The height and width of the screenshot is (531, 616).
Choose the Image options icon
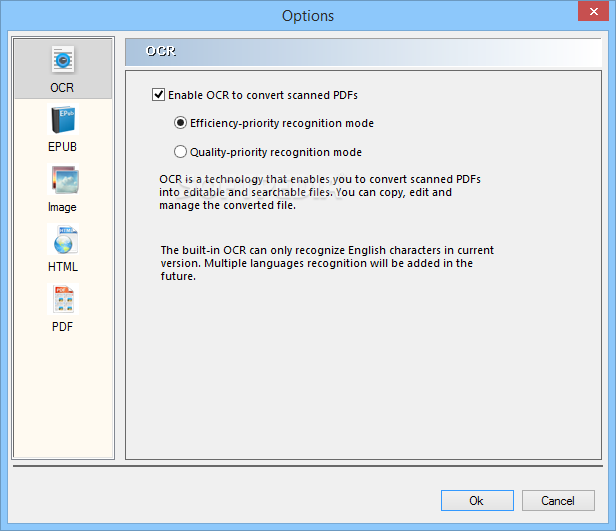point(63,179)
